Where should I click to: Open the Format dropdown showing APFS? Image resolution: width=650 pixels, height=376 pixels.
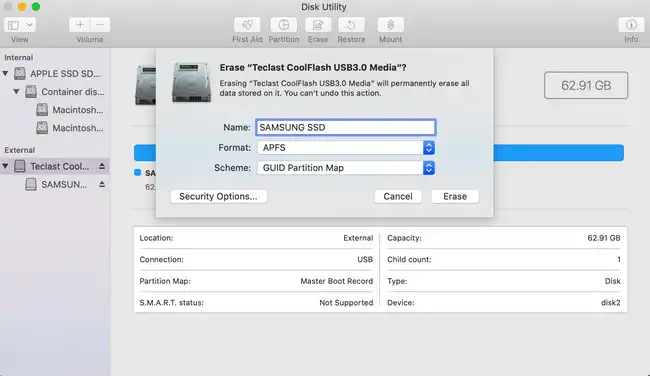tap(346, 148)
